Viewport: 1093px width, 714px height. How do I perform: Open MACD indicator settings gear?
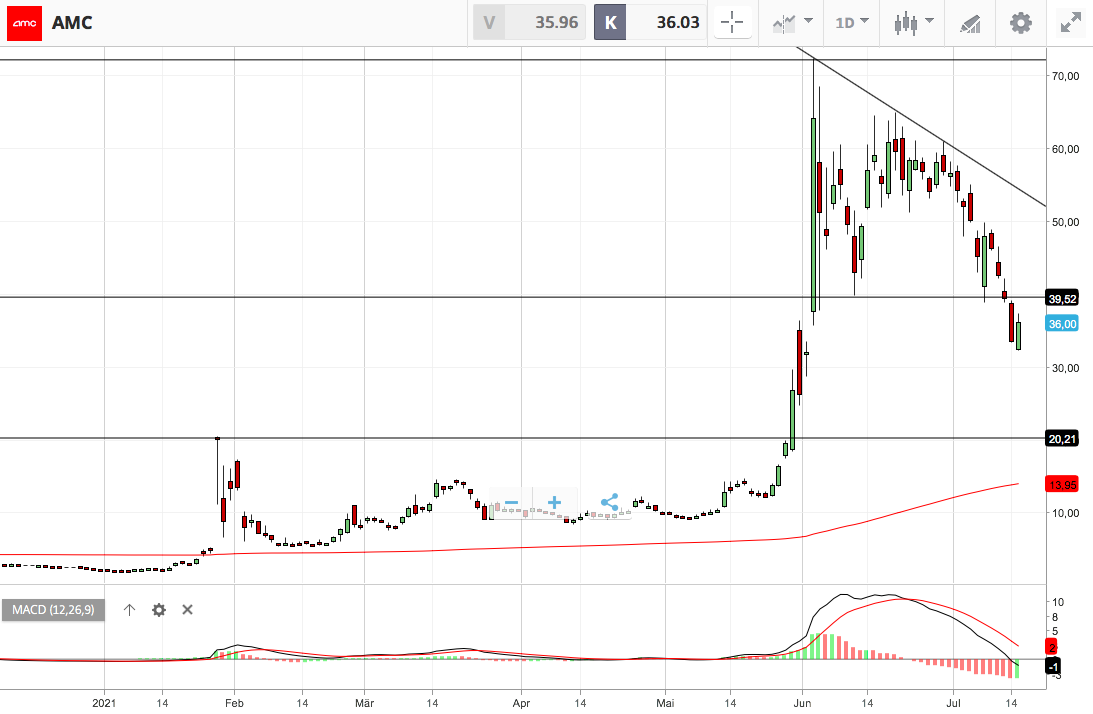[x=159, y=610]
